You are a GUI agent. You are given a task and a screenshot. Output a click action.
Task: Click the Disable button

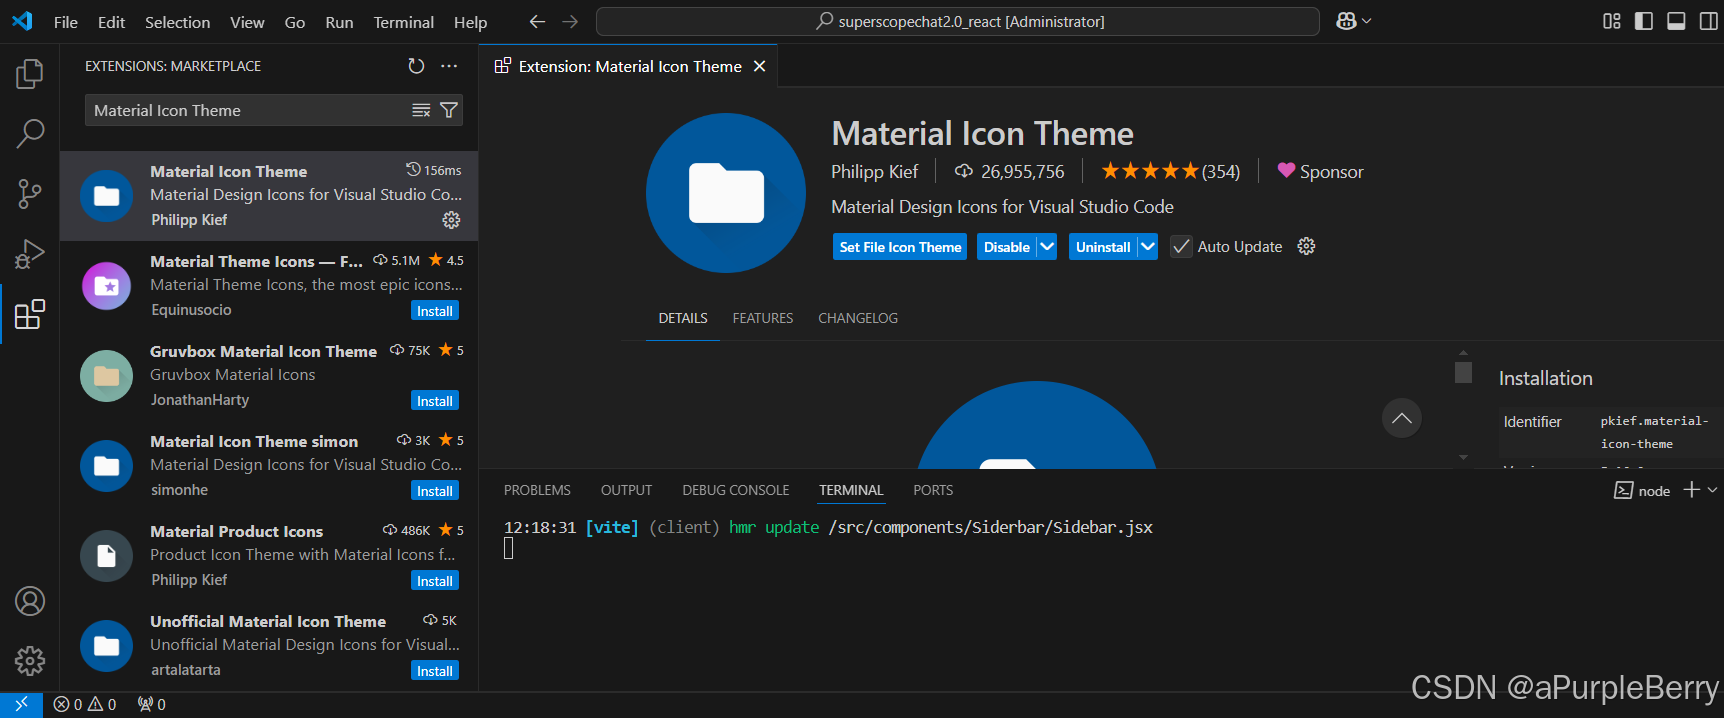[1007, 247]
